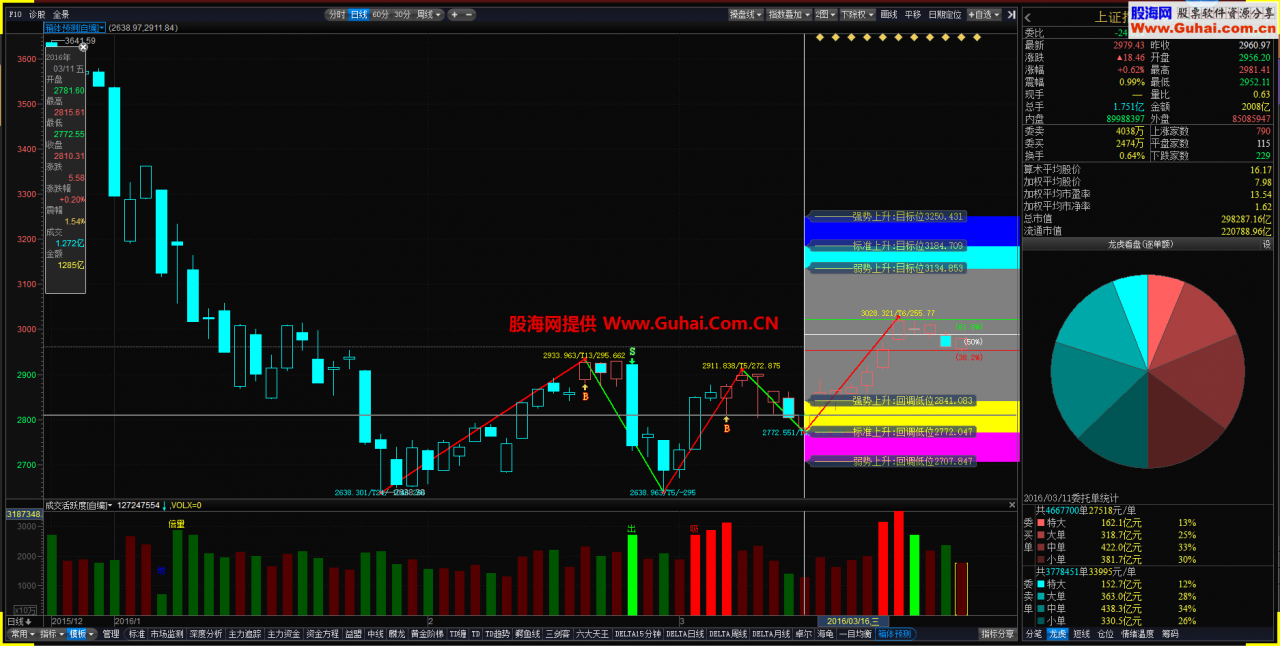Click the green S sell signal marker

click(x=632, y=352)
